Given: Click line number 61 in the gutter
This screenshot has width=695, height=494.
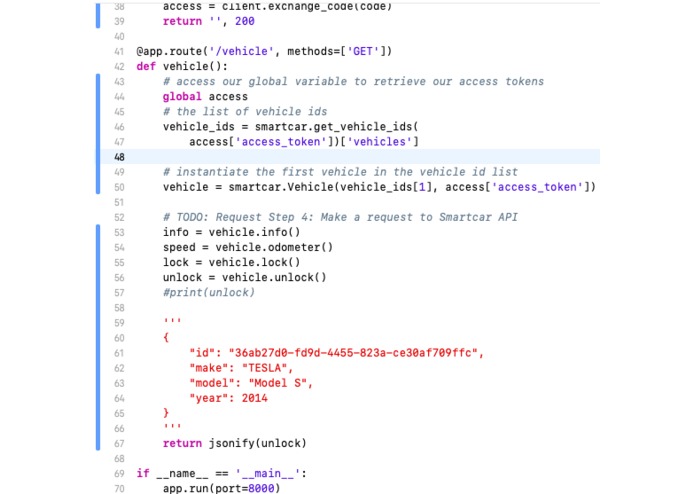Looking at the screenshot, I should point(119,353).
